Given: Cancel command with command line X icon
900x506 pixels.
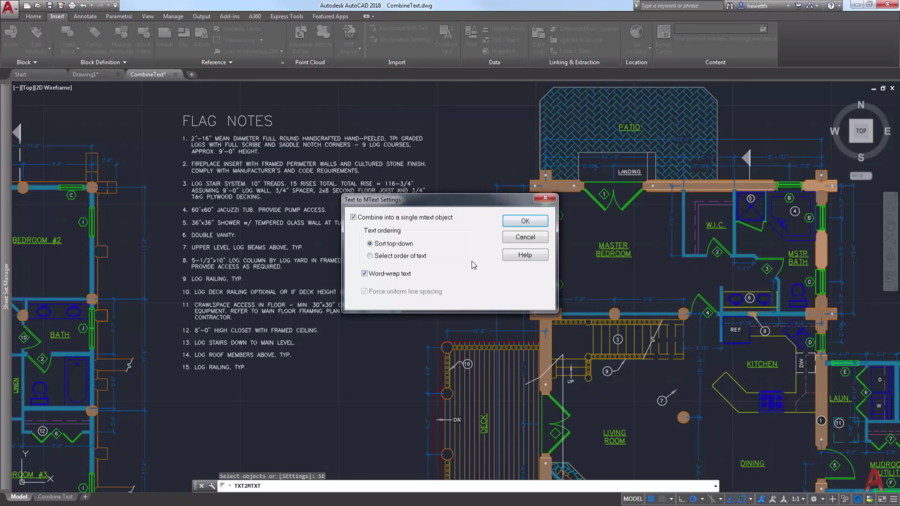Looking at the screenshot, I should pos(200,486).
